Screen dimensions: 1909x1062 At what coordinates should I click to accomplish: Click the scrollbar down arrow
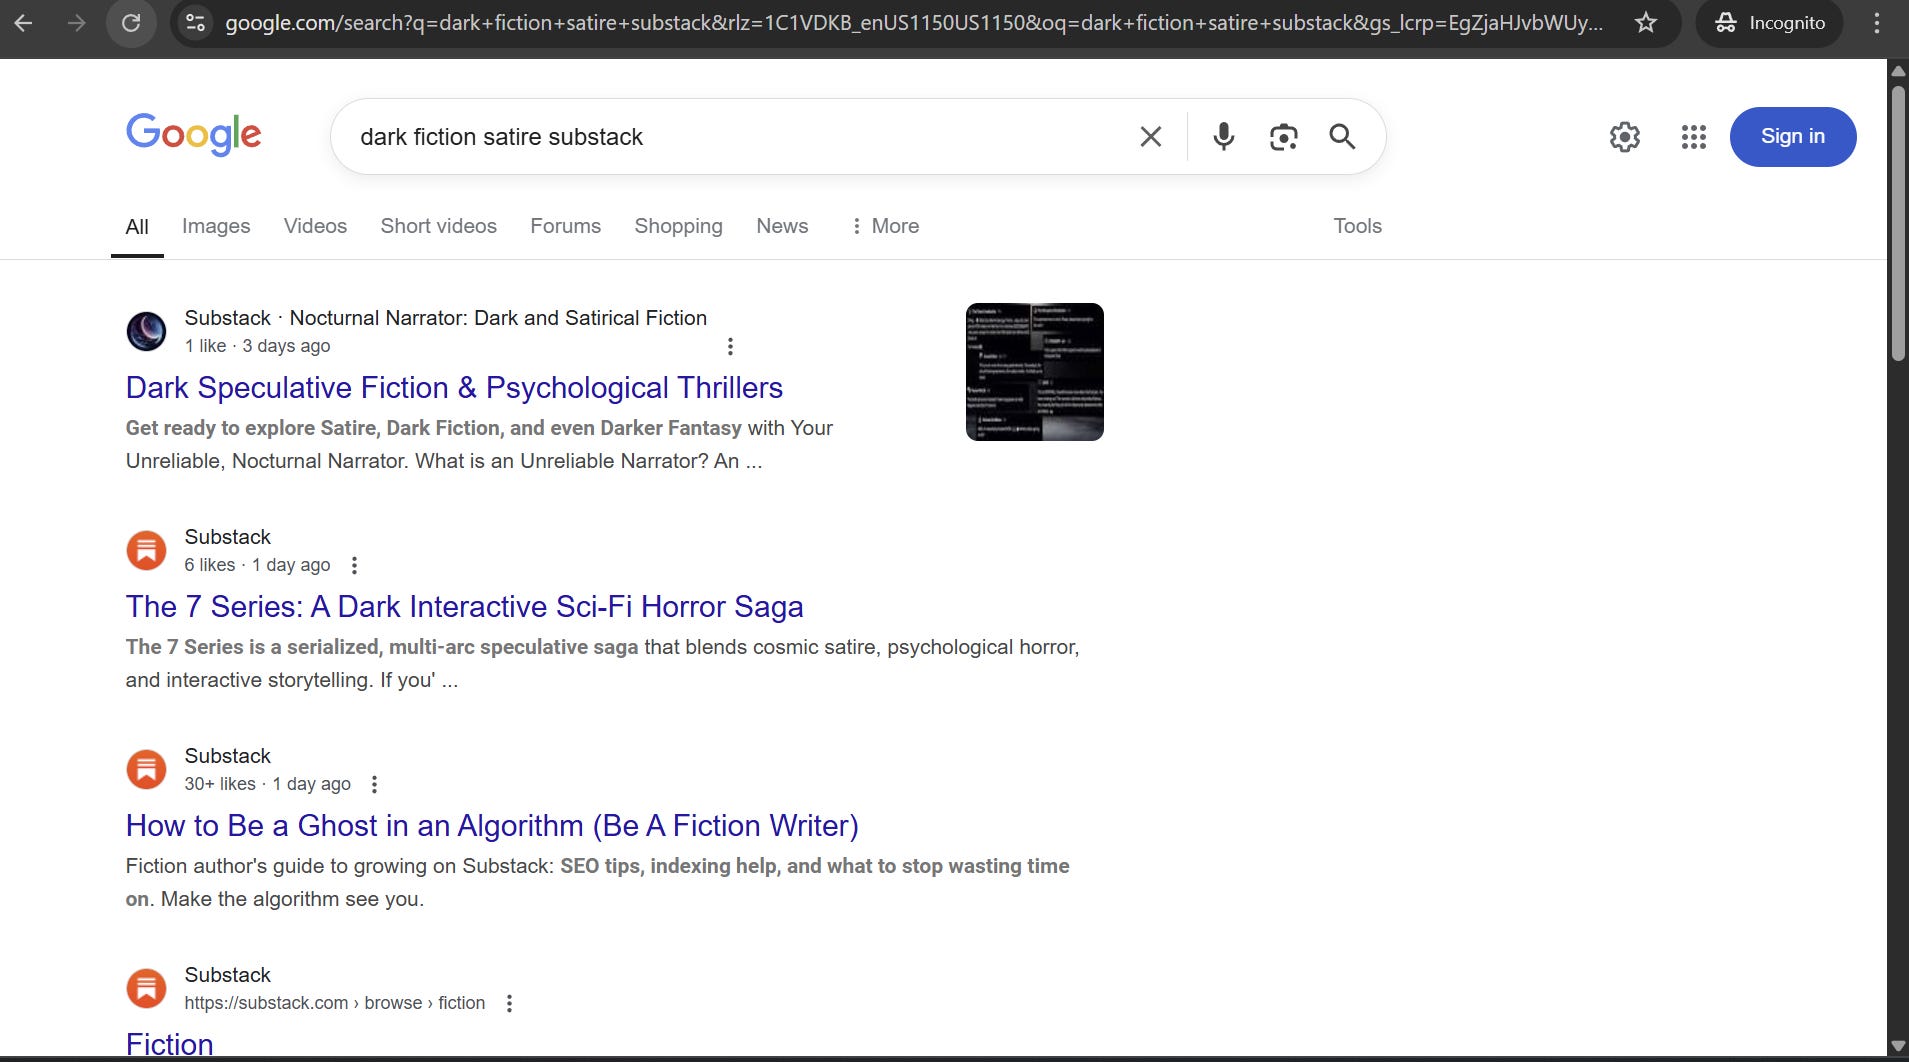1898,1047
